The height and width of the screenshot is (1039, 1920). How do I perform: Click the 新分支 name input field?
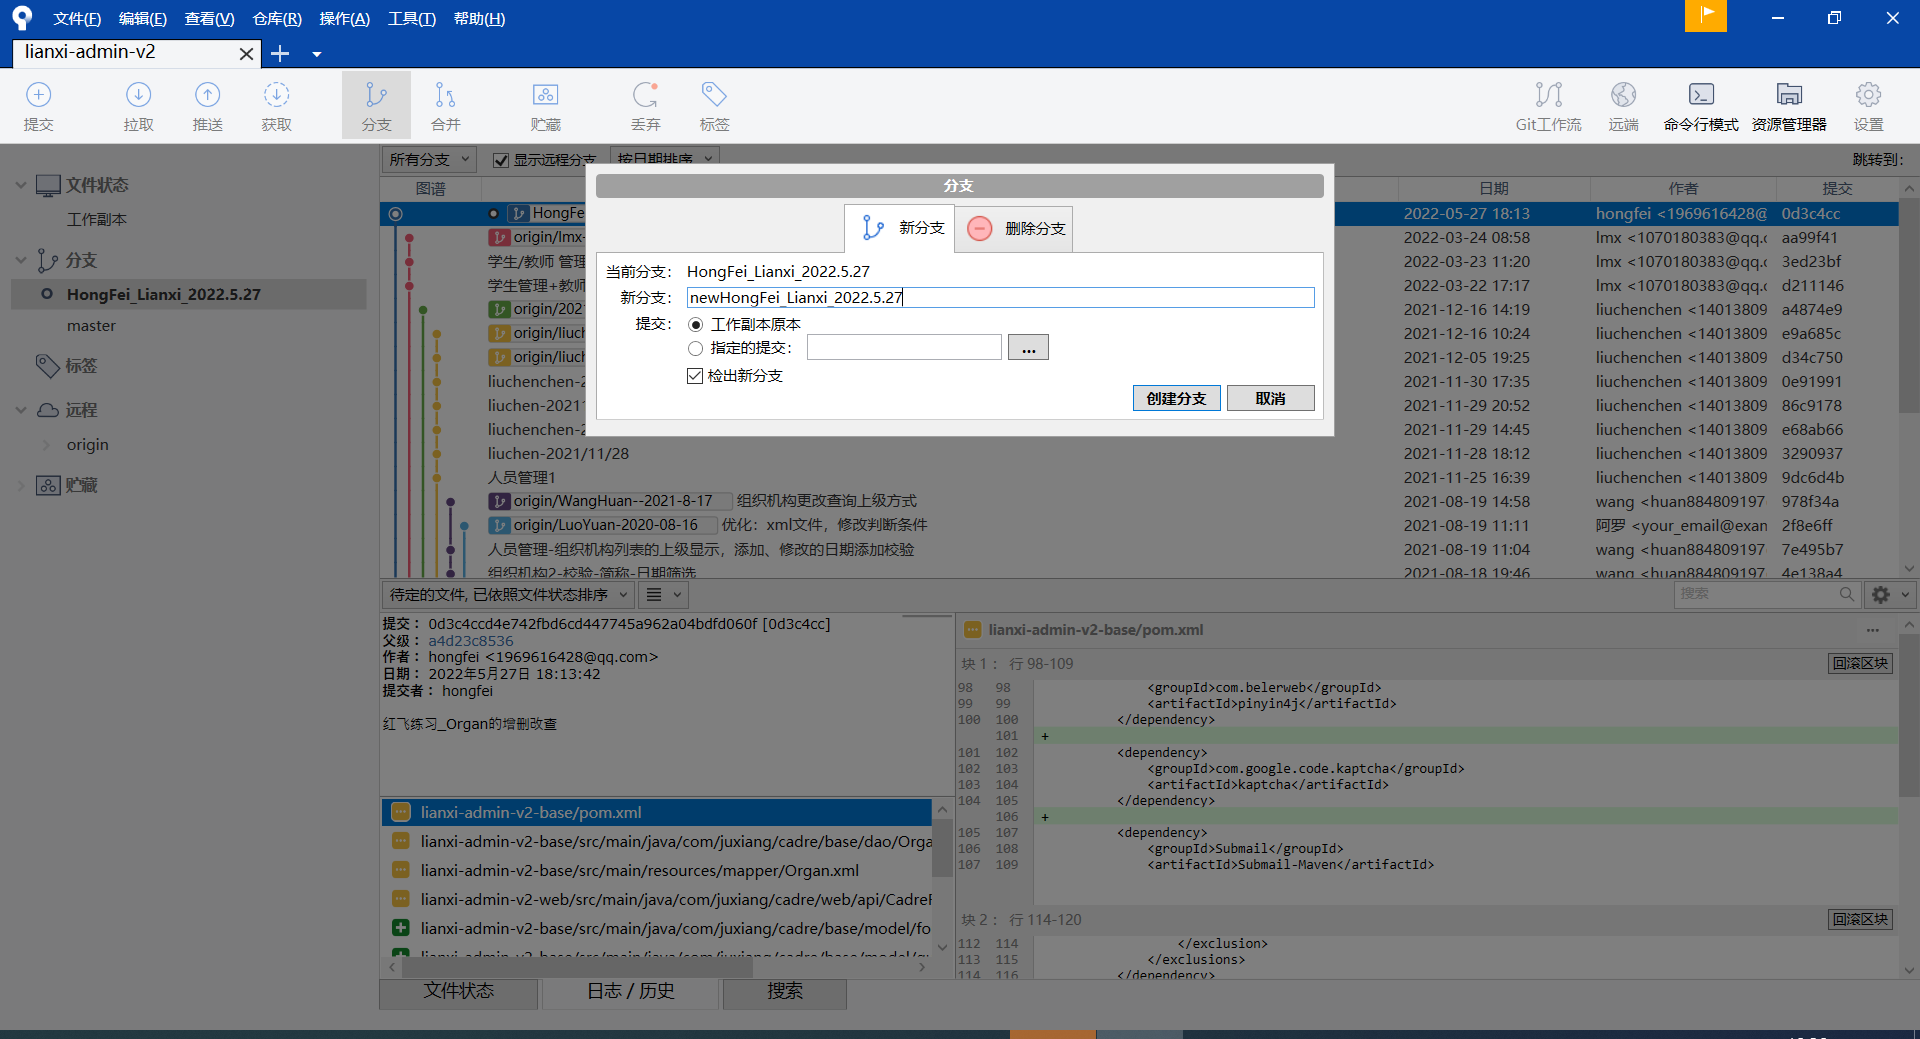1000,297
